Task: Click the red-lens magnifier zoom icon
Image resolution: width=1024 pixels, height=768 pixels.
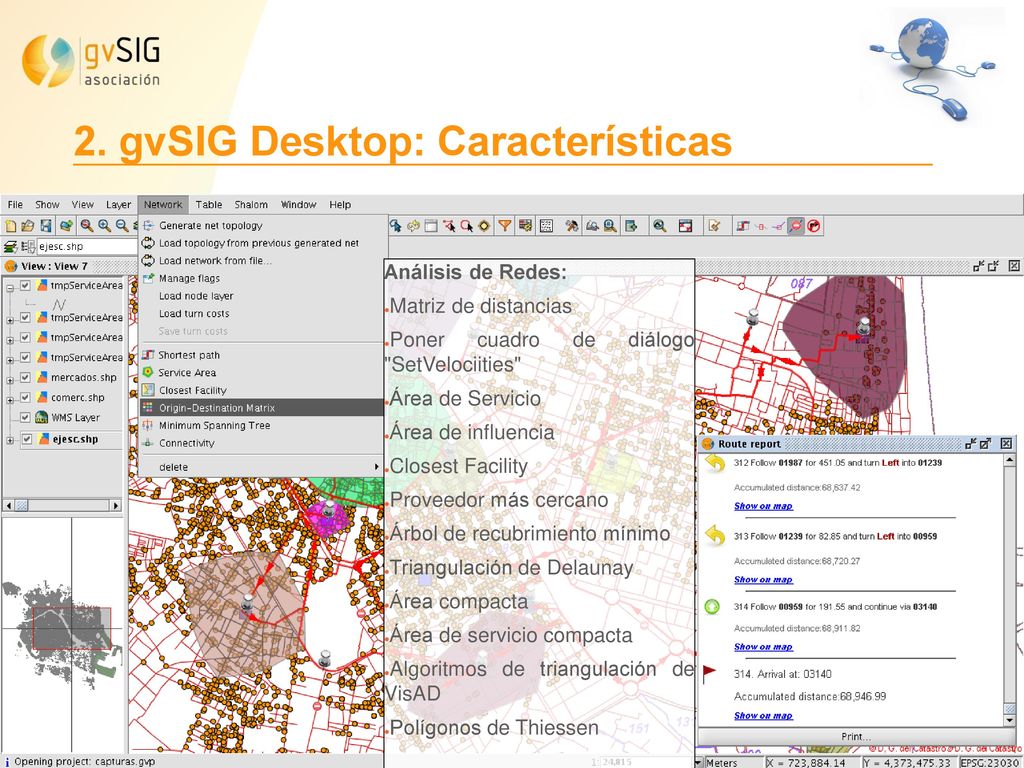Action: tap(87, 226)
